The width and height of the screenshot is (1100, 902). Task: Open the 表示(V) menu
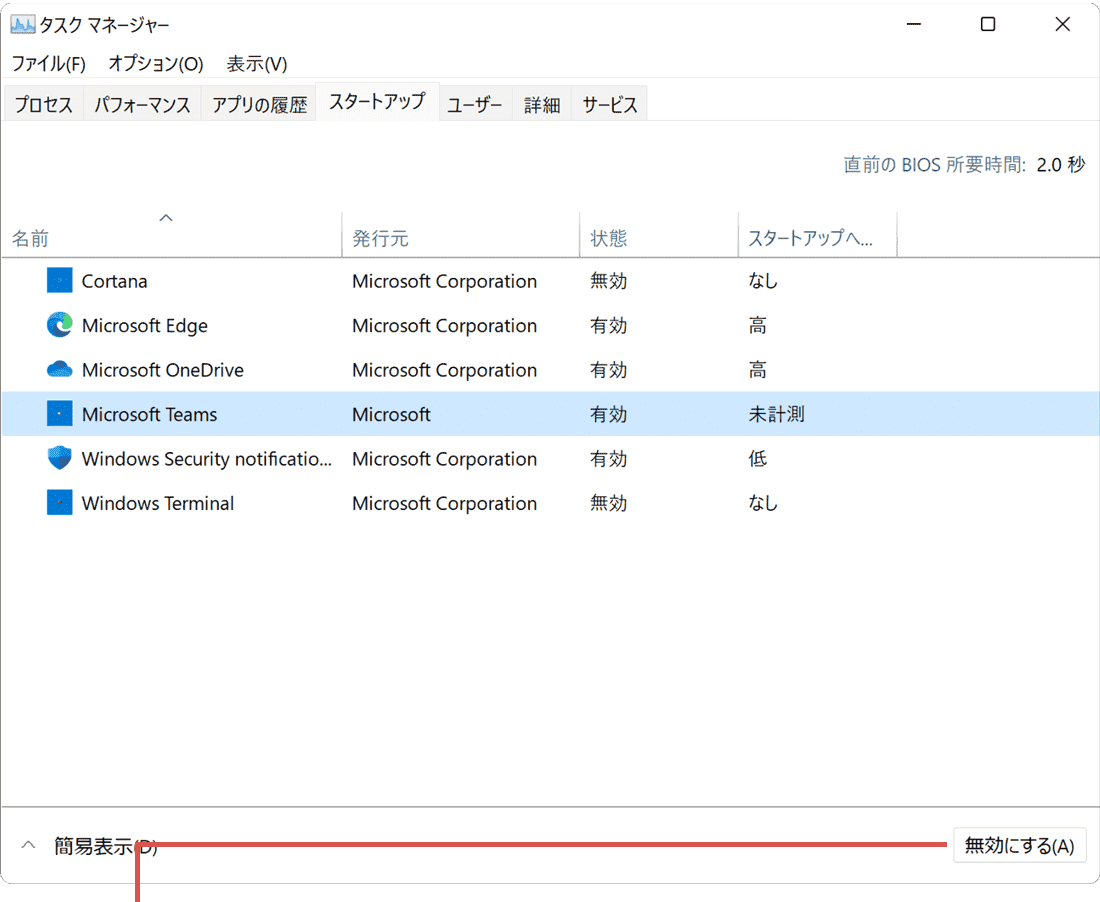click(257, 64)
